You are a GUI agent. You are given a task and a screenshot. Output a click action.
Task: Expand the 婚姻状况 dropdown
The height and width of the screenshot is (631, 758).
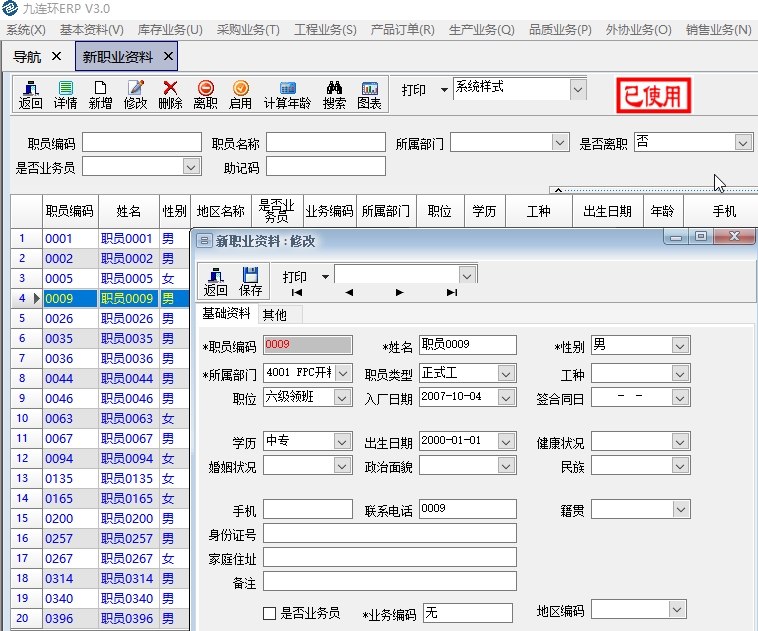tap(342, 466)
